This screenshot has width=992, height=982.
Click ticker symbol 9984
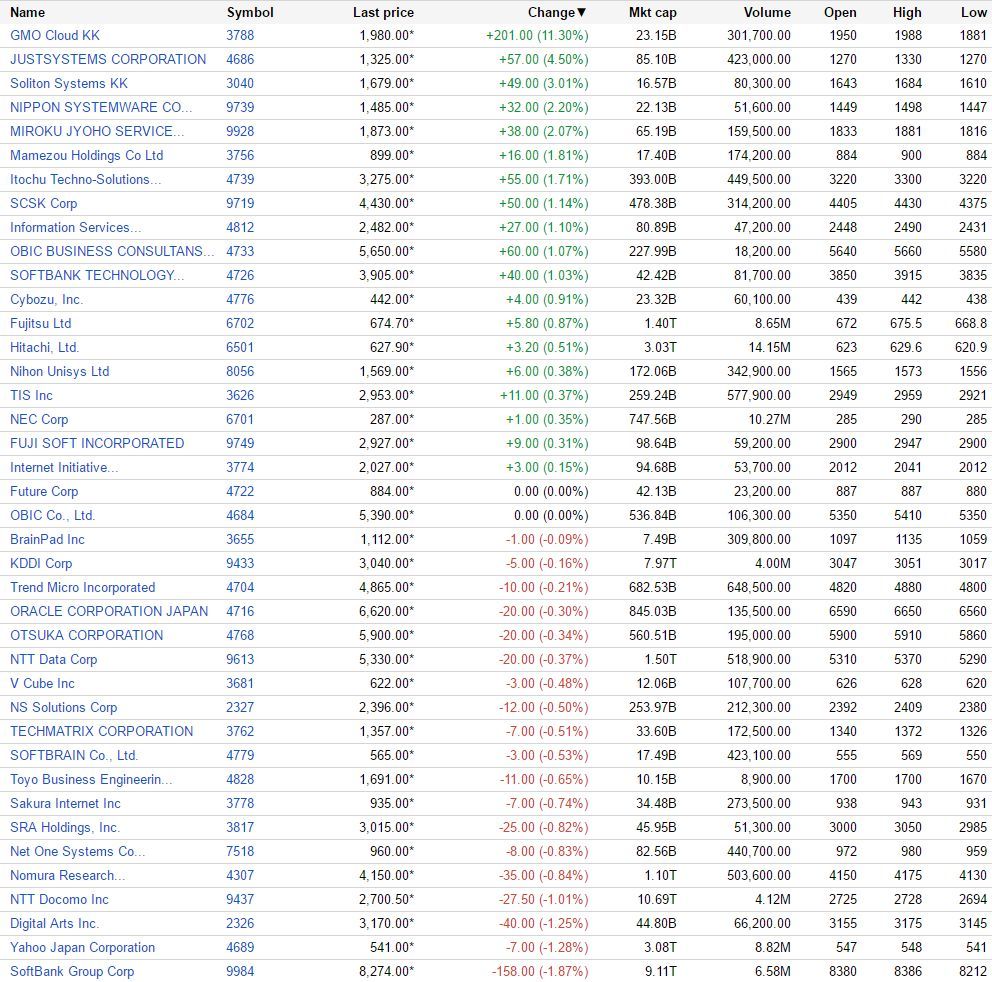(240, 973)
